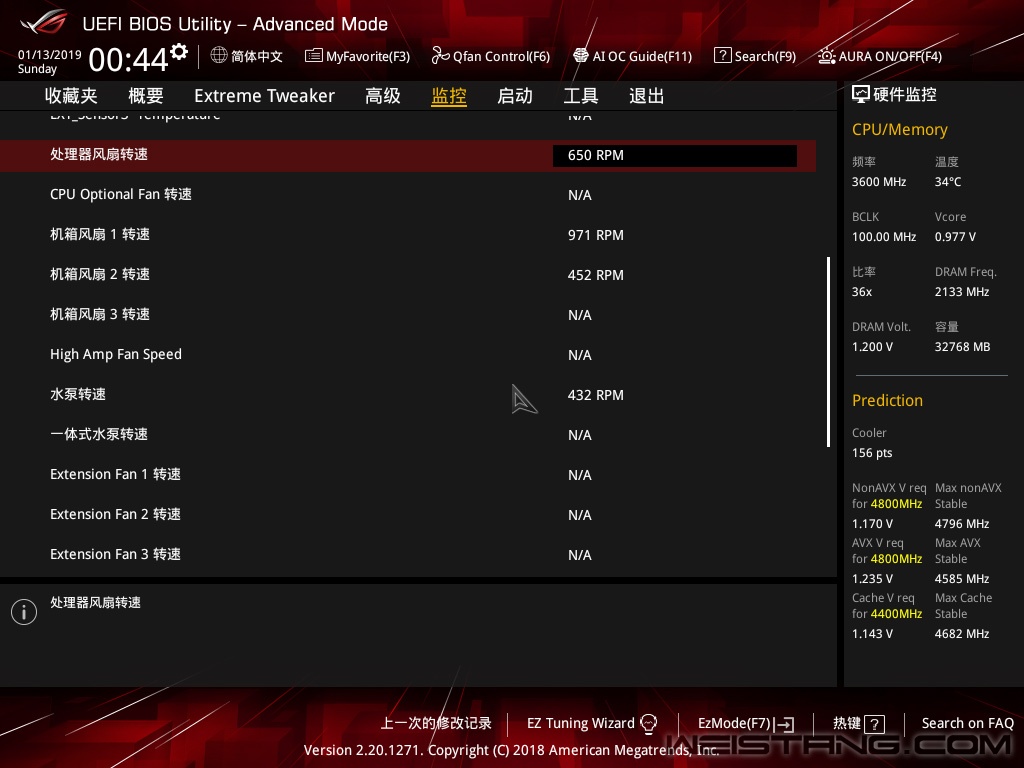The image size is (1024, 768).
Task: Select 处理器风扇转速 row
Action: (x=408, y=155)
